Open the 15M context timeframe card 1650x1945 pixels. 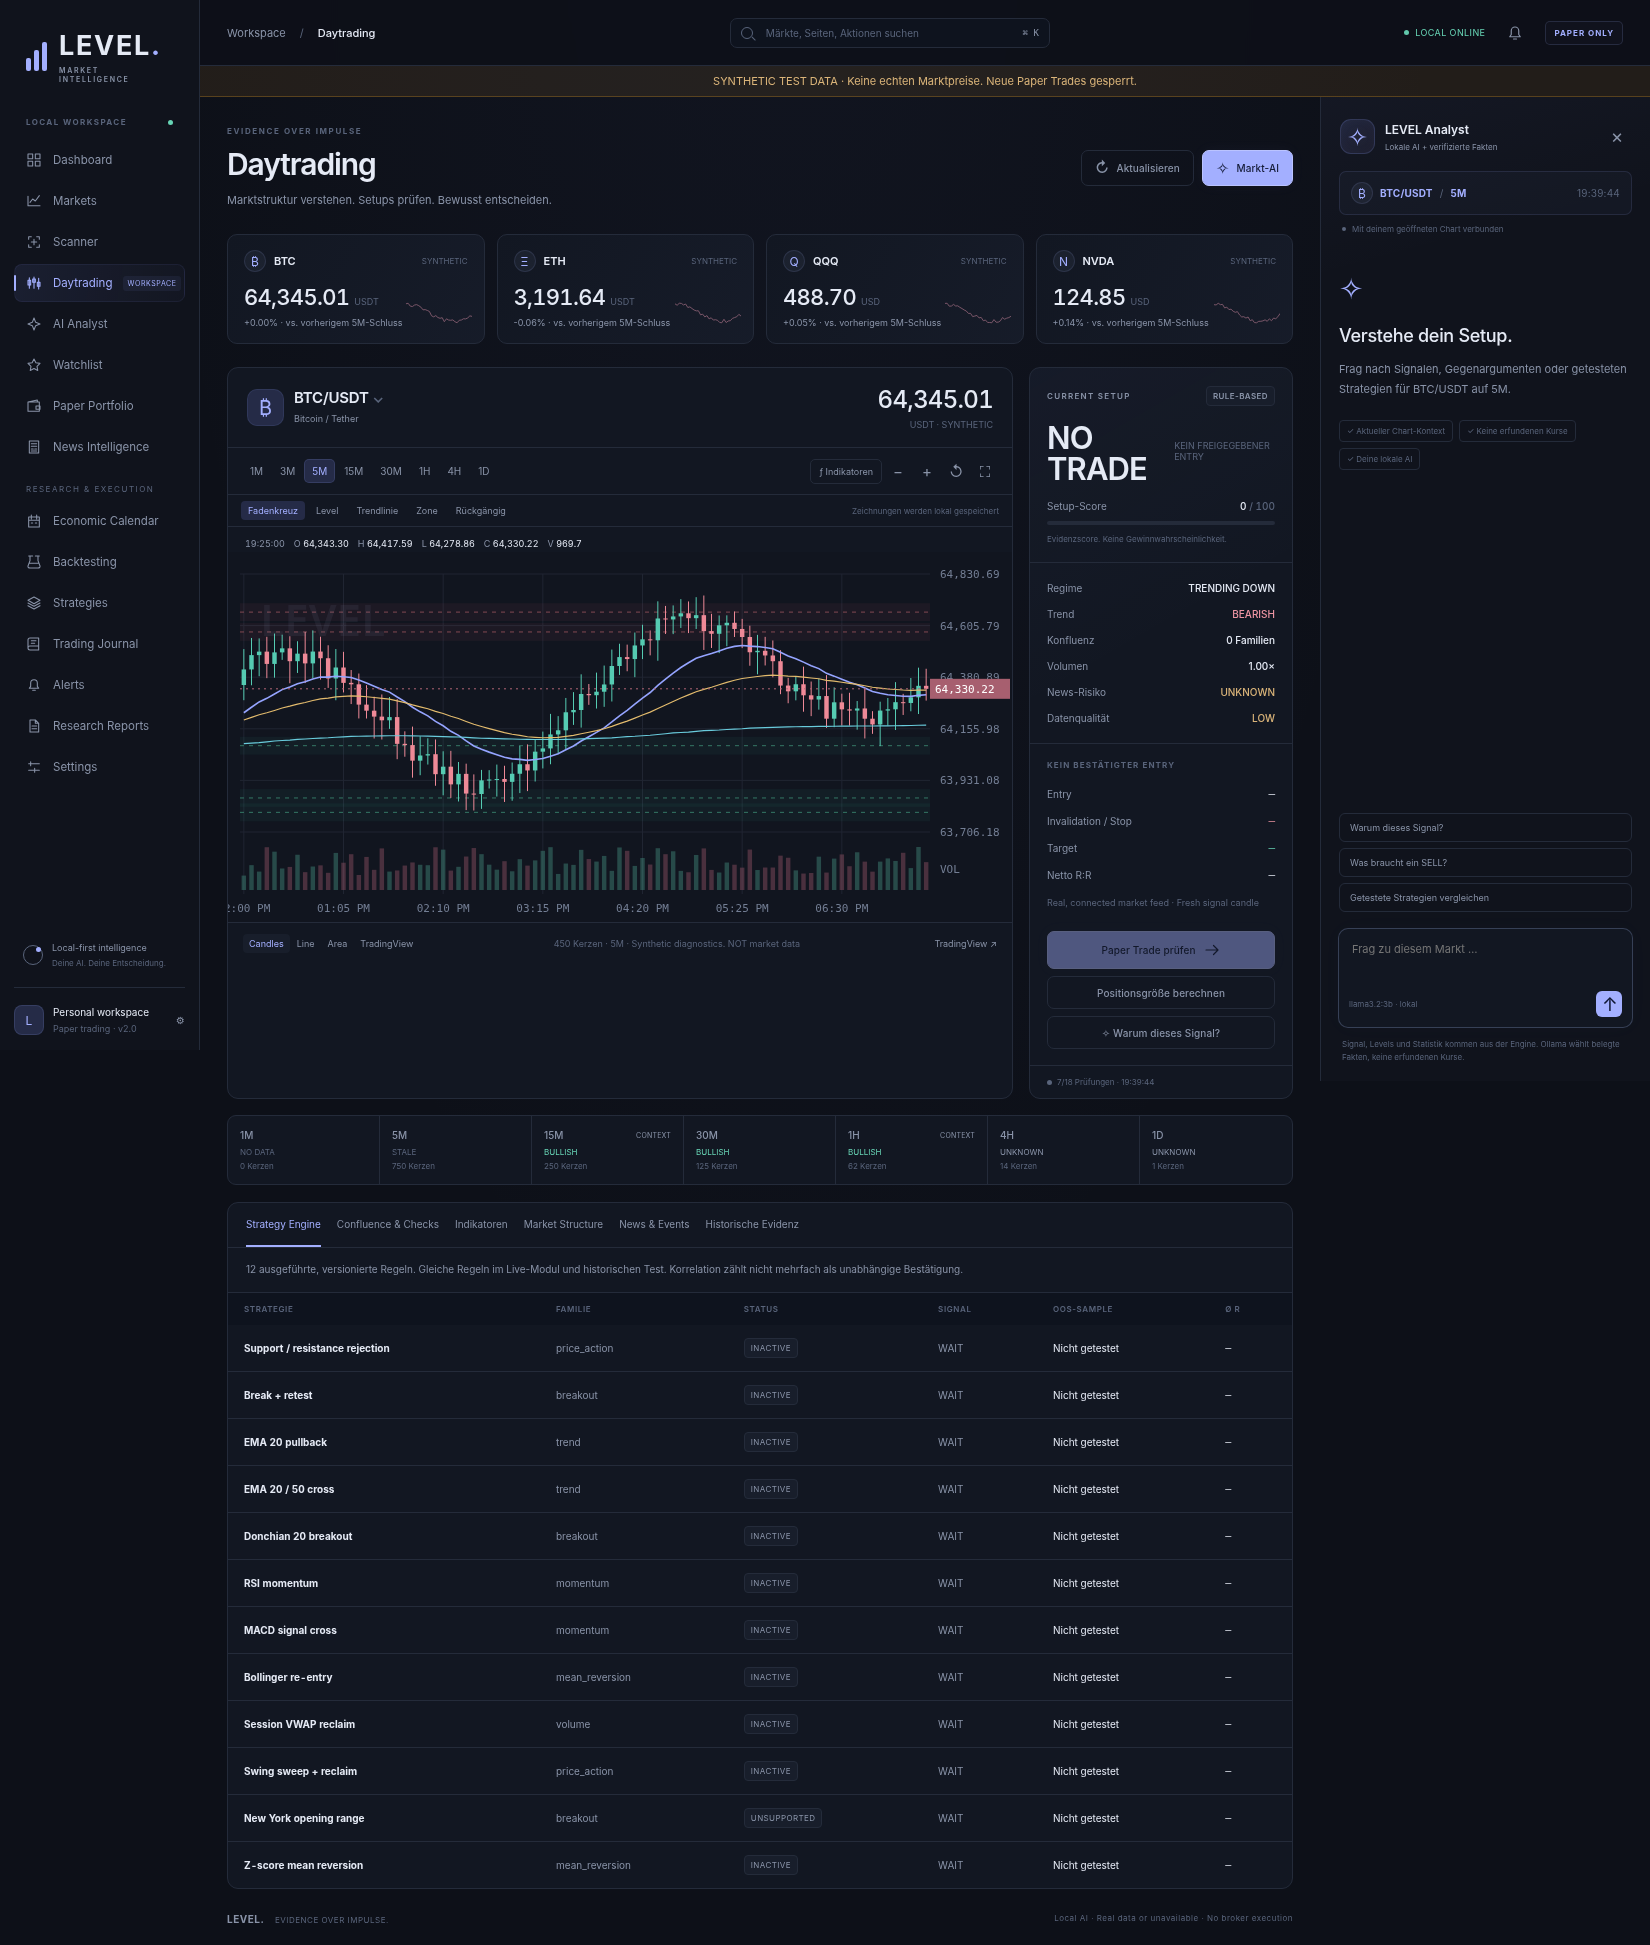(x=607, y=1150)
